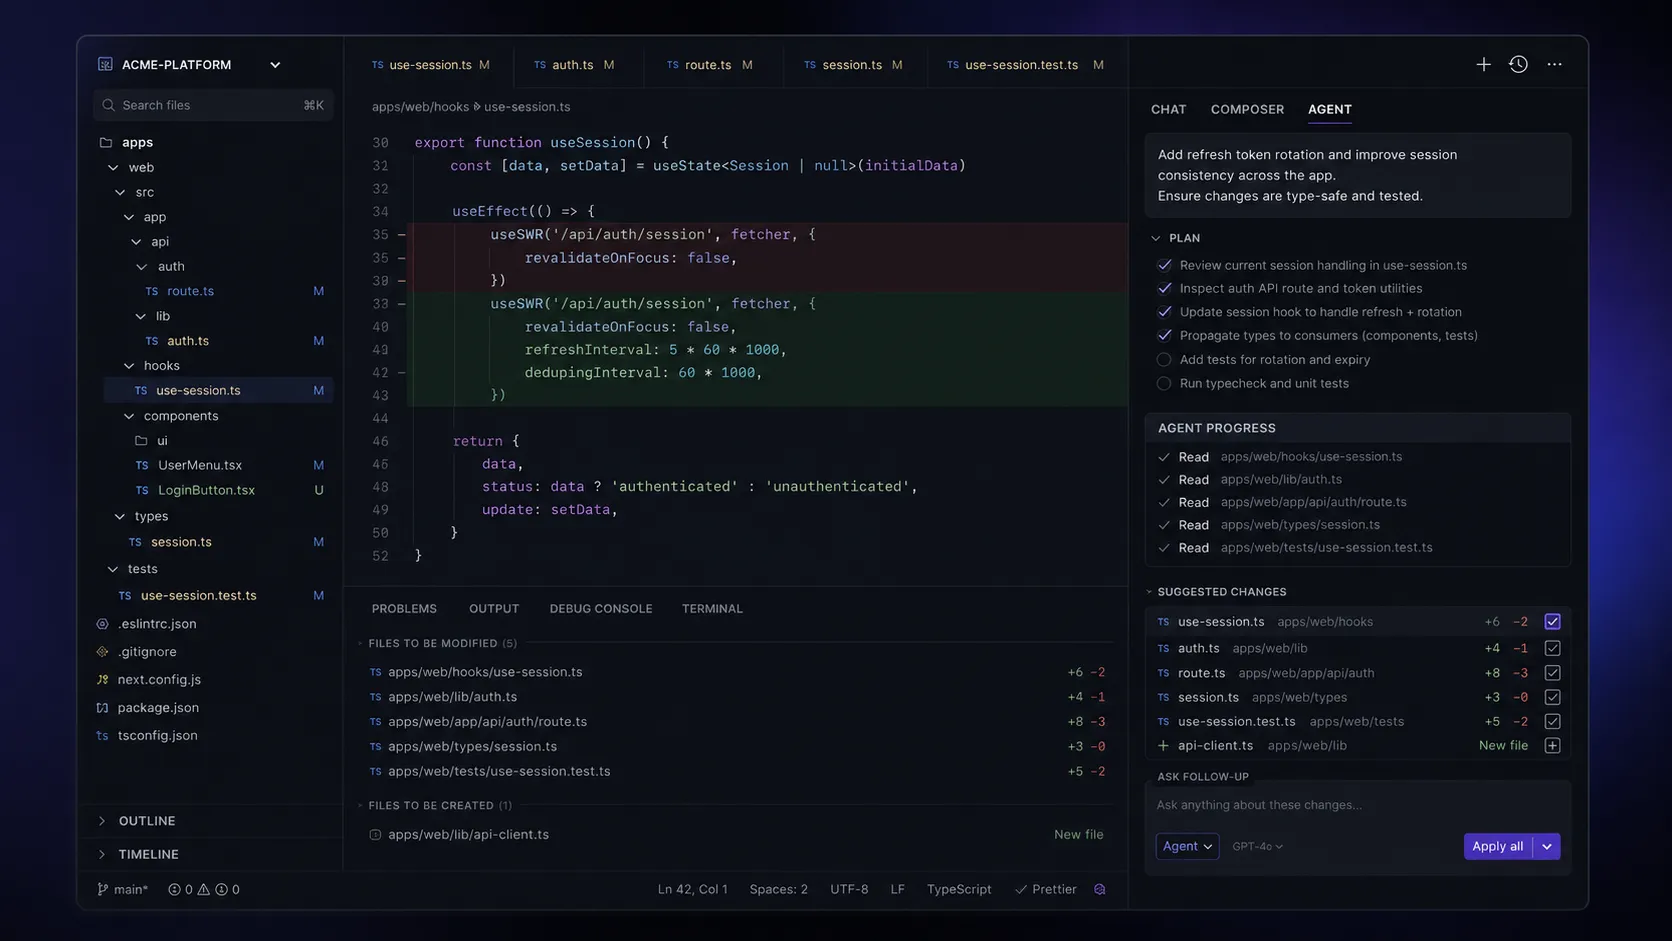The height and width of the screenshot is (941, 1672).
Task: Collapse the hooks folder
Action: 128,366
